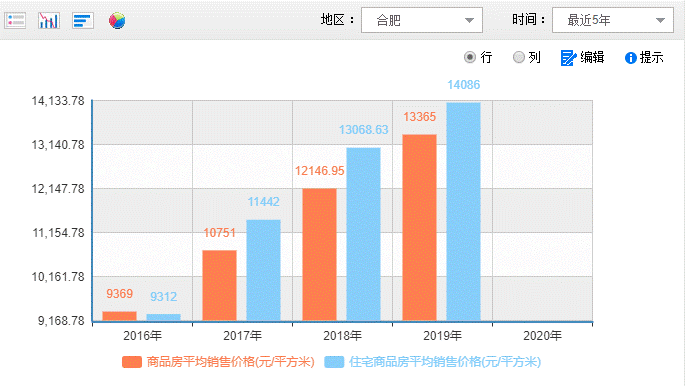Image resolution: width=687 pixels, height=386 pixels.
Task: Click the orange 2017年 bar with value 10751
Action: pos(220,285)
